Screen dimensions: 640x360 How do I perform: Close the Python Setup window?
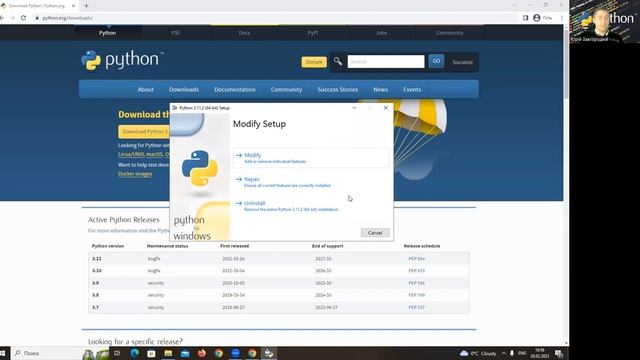(x=386, y=108)
